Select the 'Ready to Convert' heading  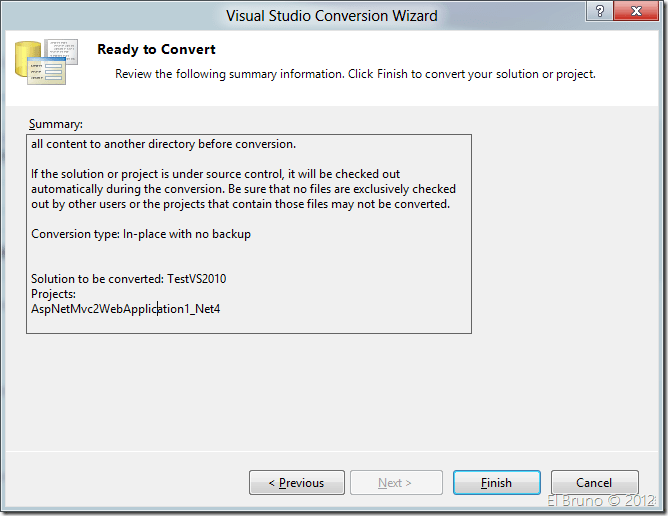(156, 49)
